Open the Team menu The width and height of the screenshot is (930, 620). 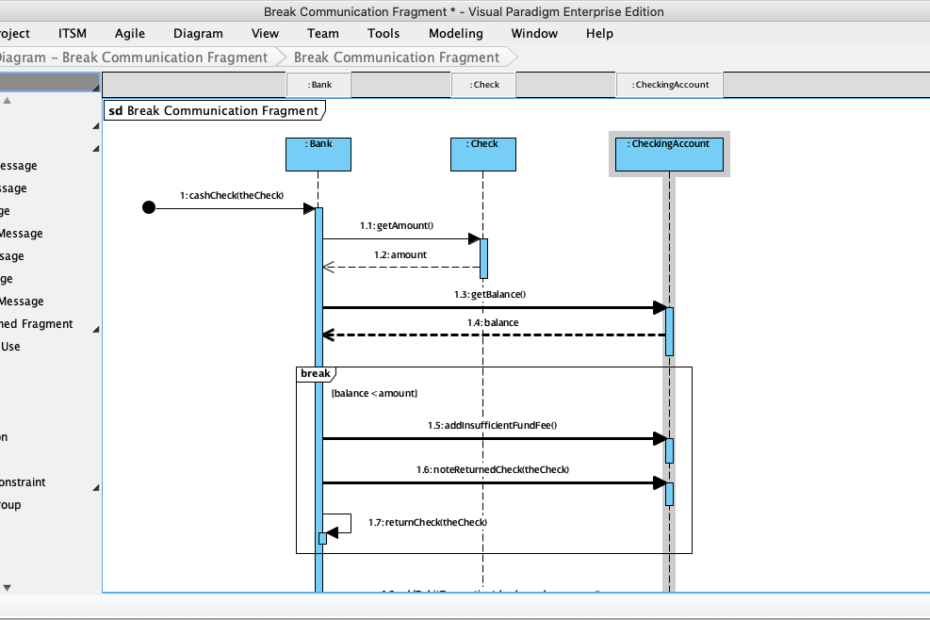[x=322, y=33]
